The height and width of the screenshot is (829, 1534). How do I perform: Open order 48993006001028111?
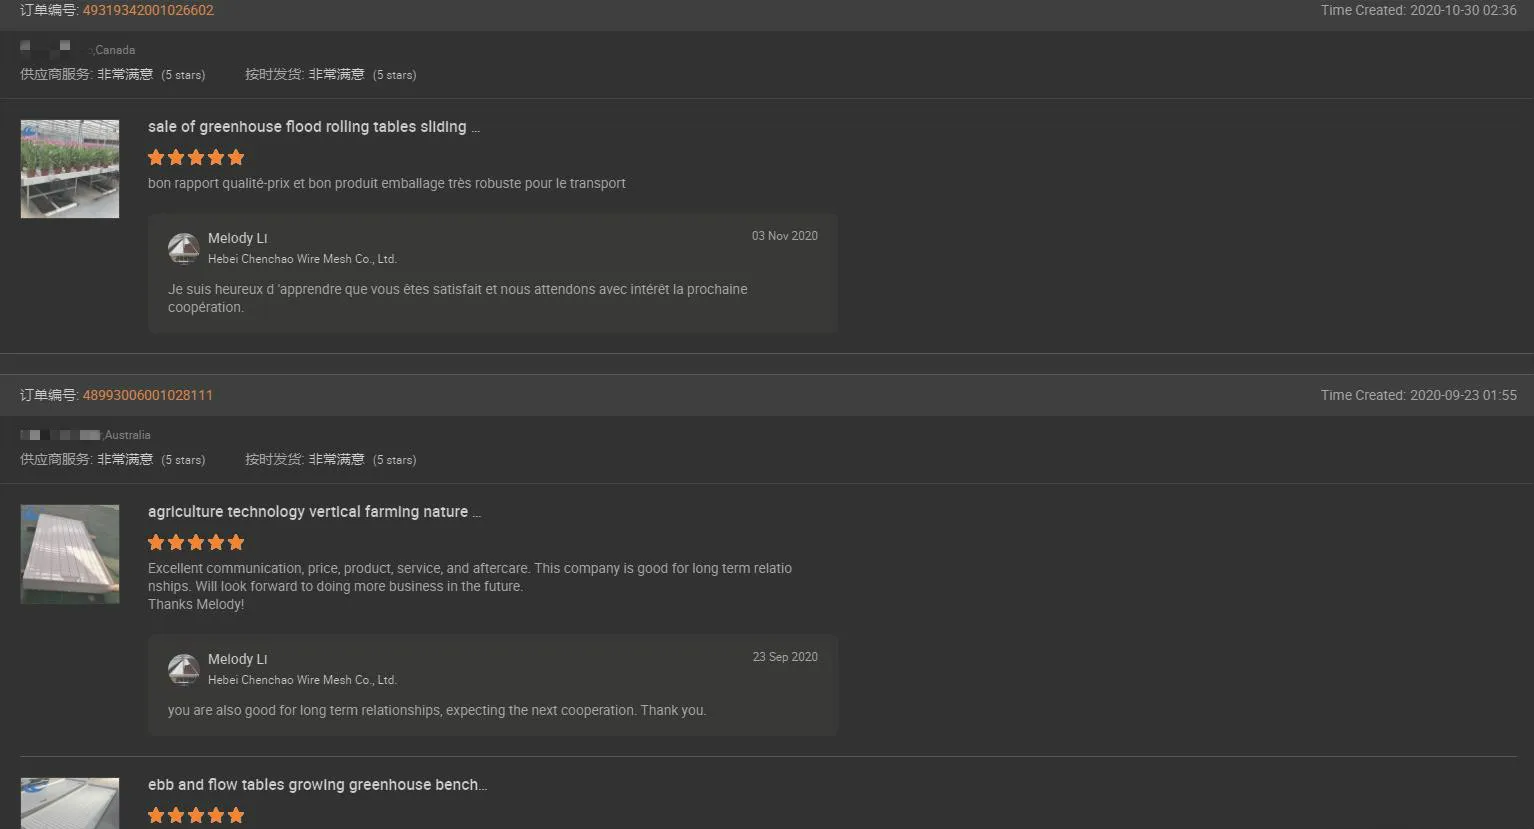tap(147, 395)
